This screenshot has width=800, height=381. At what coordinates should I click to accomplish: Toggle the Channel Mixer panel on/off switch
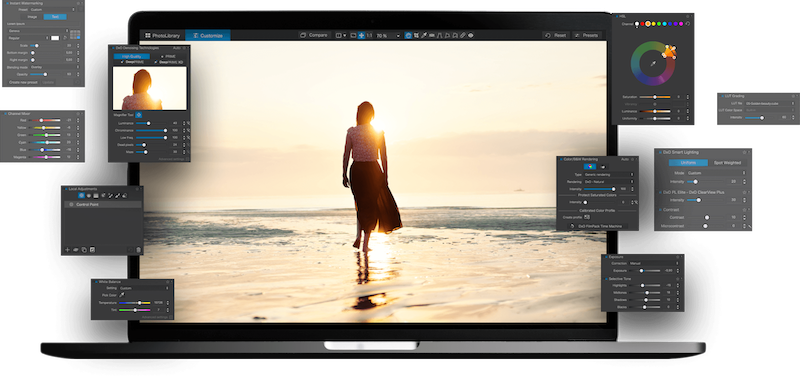pyautogui.click(x=5, y=113)
